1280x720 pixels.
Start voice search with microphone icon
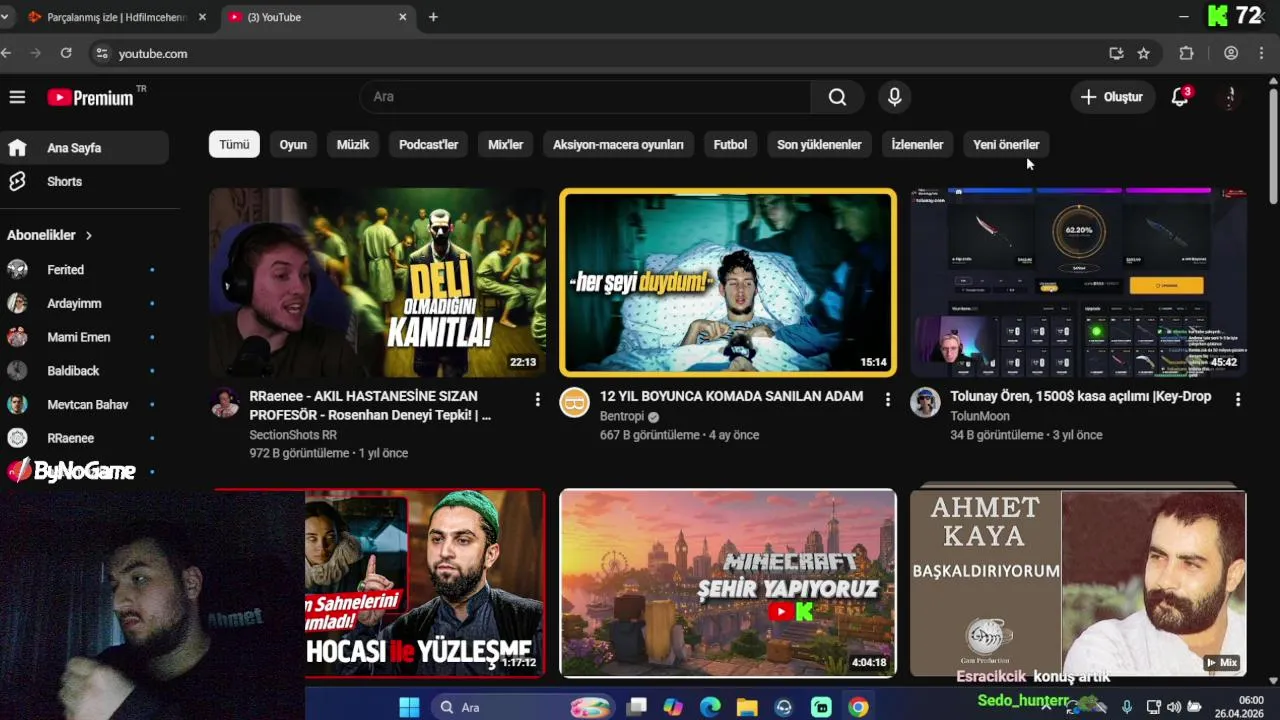pyautogui.click(x=894, y=97)
